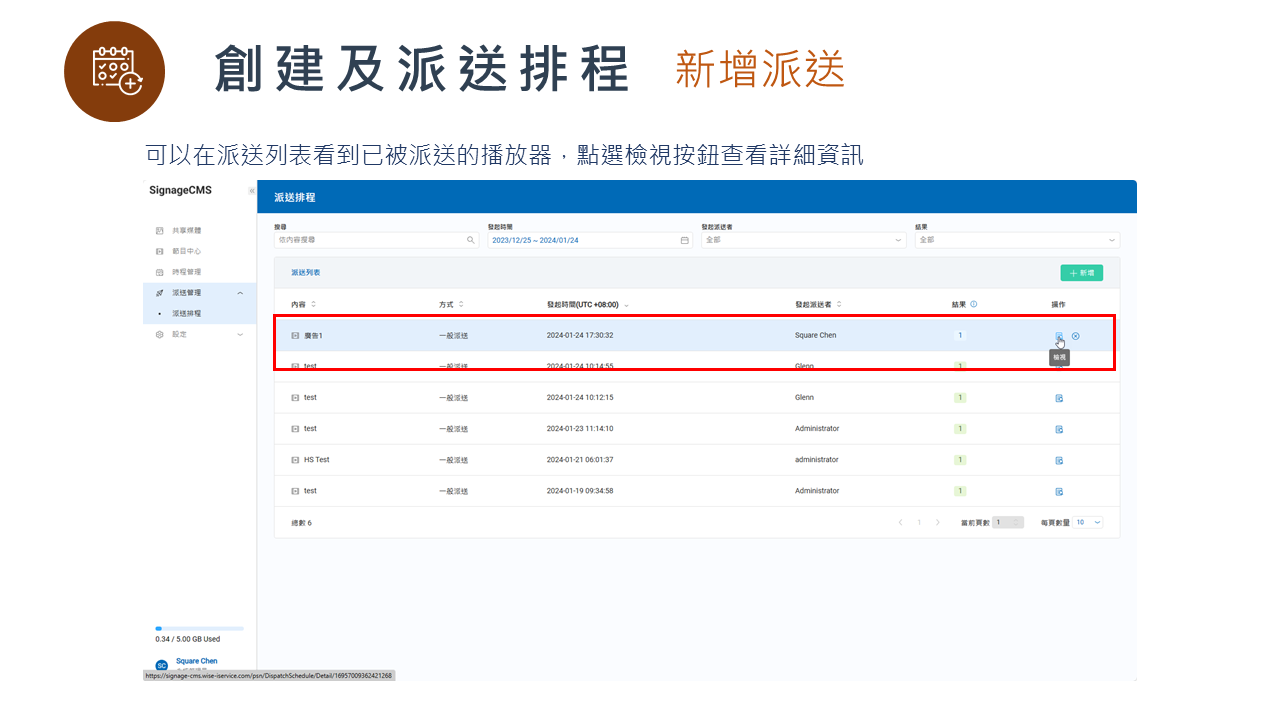The height and width of the screenshot is (720, 1280).
Task: Open the 設定 gear icon
Action: click(160, 333)
